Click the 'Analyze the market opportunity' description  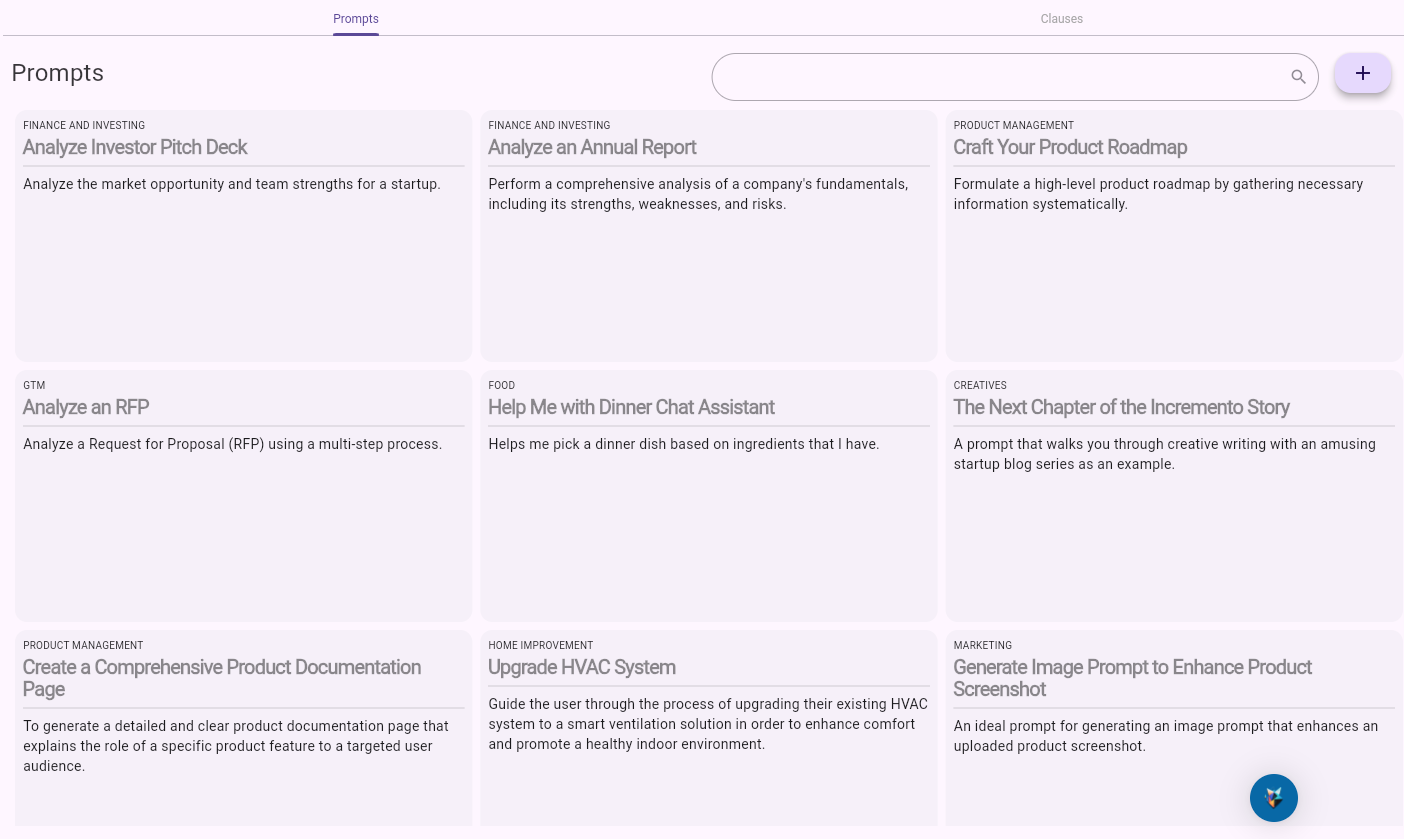pos(232,184)
